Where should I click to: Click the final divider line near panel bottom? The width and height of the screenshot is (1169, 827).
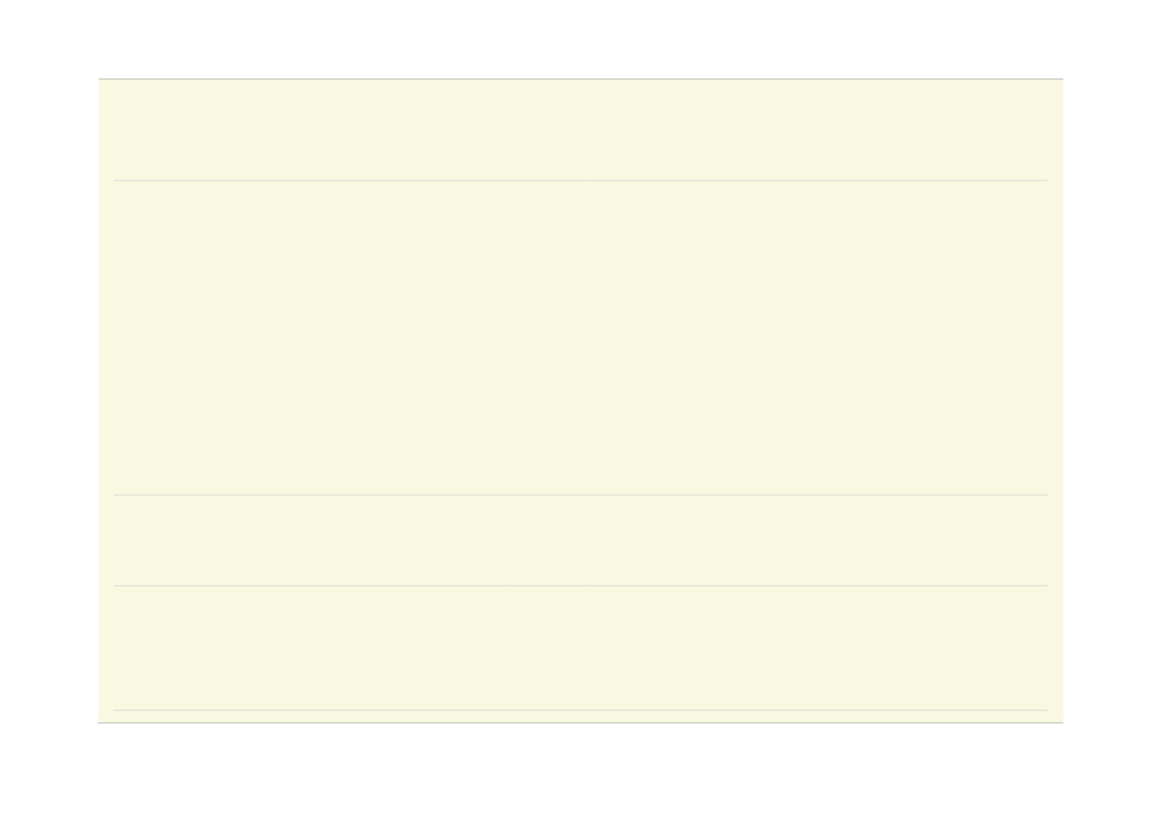coord(581,710)
